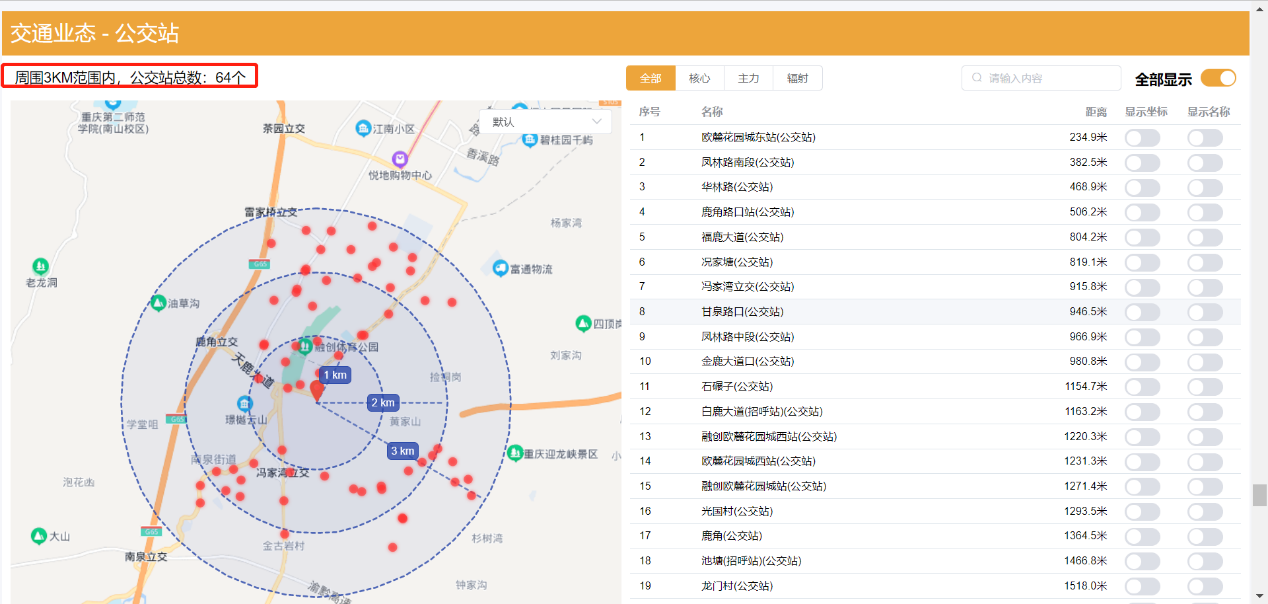Image resolution: width=1268 pixels, height=604 pixels.
Task: Open the 默认 map style dropdown
Action: pos(546,121)
